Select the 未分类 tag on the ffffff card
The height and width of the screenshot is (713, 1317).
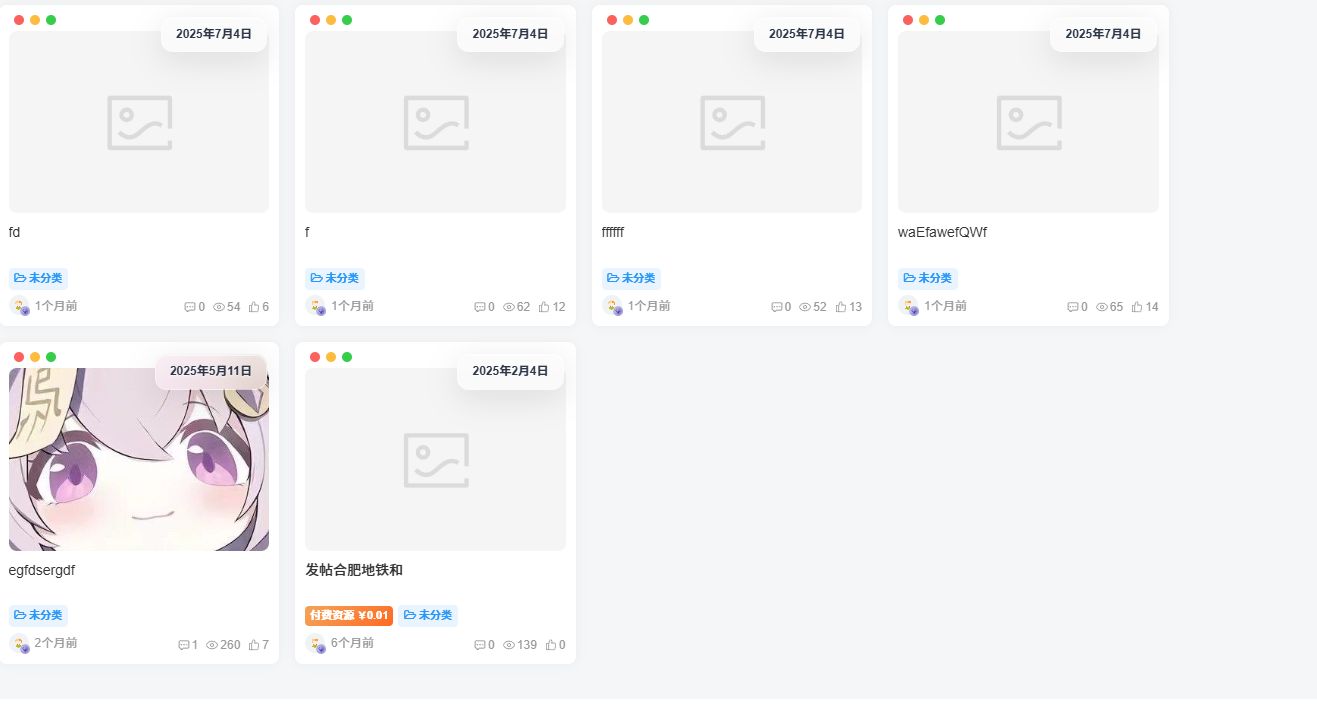(631, 278)
